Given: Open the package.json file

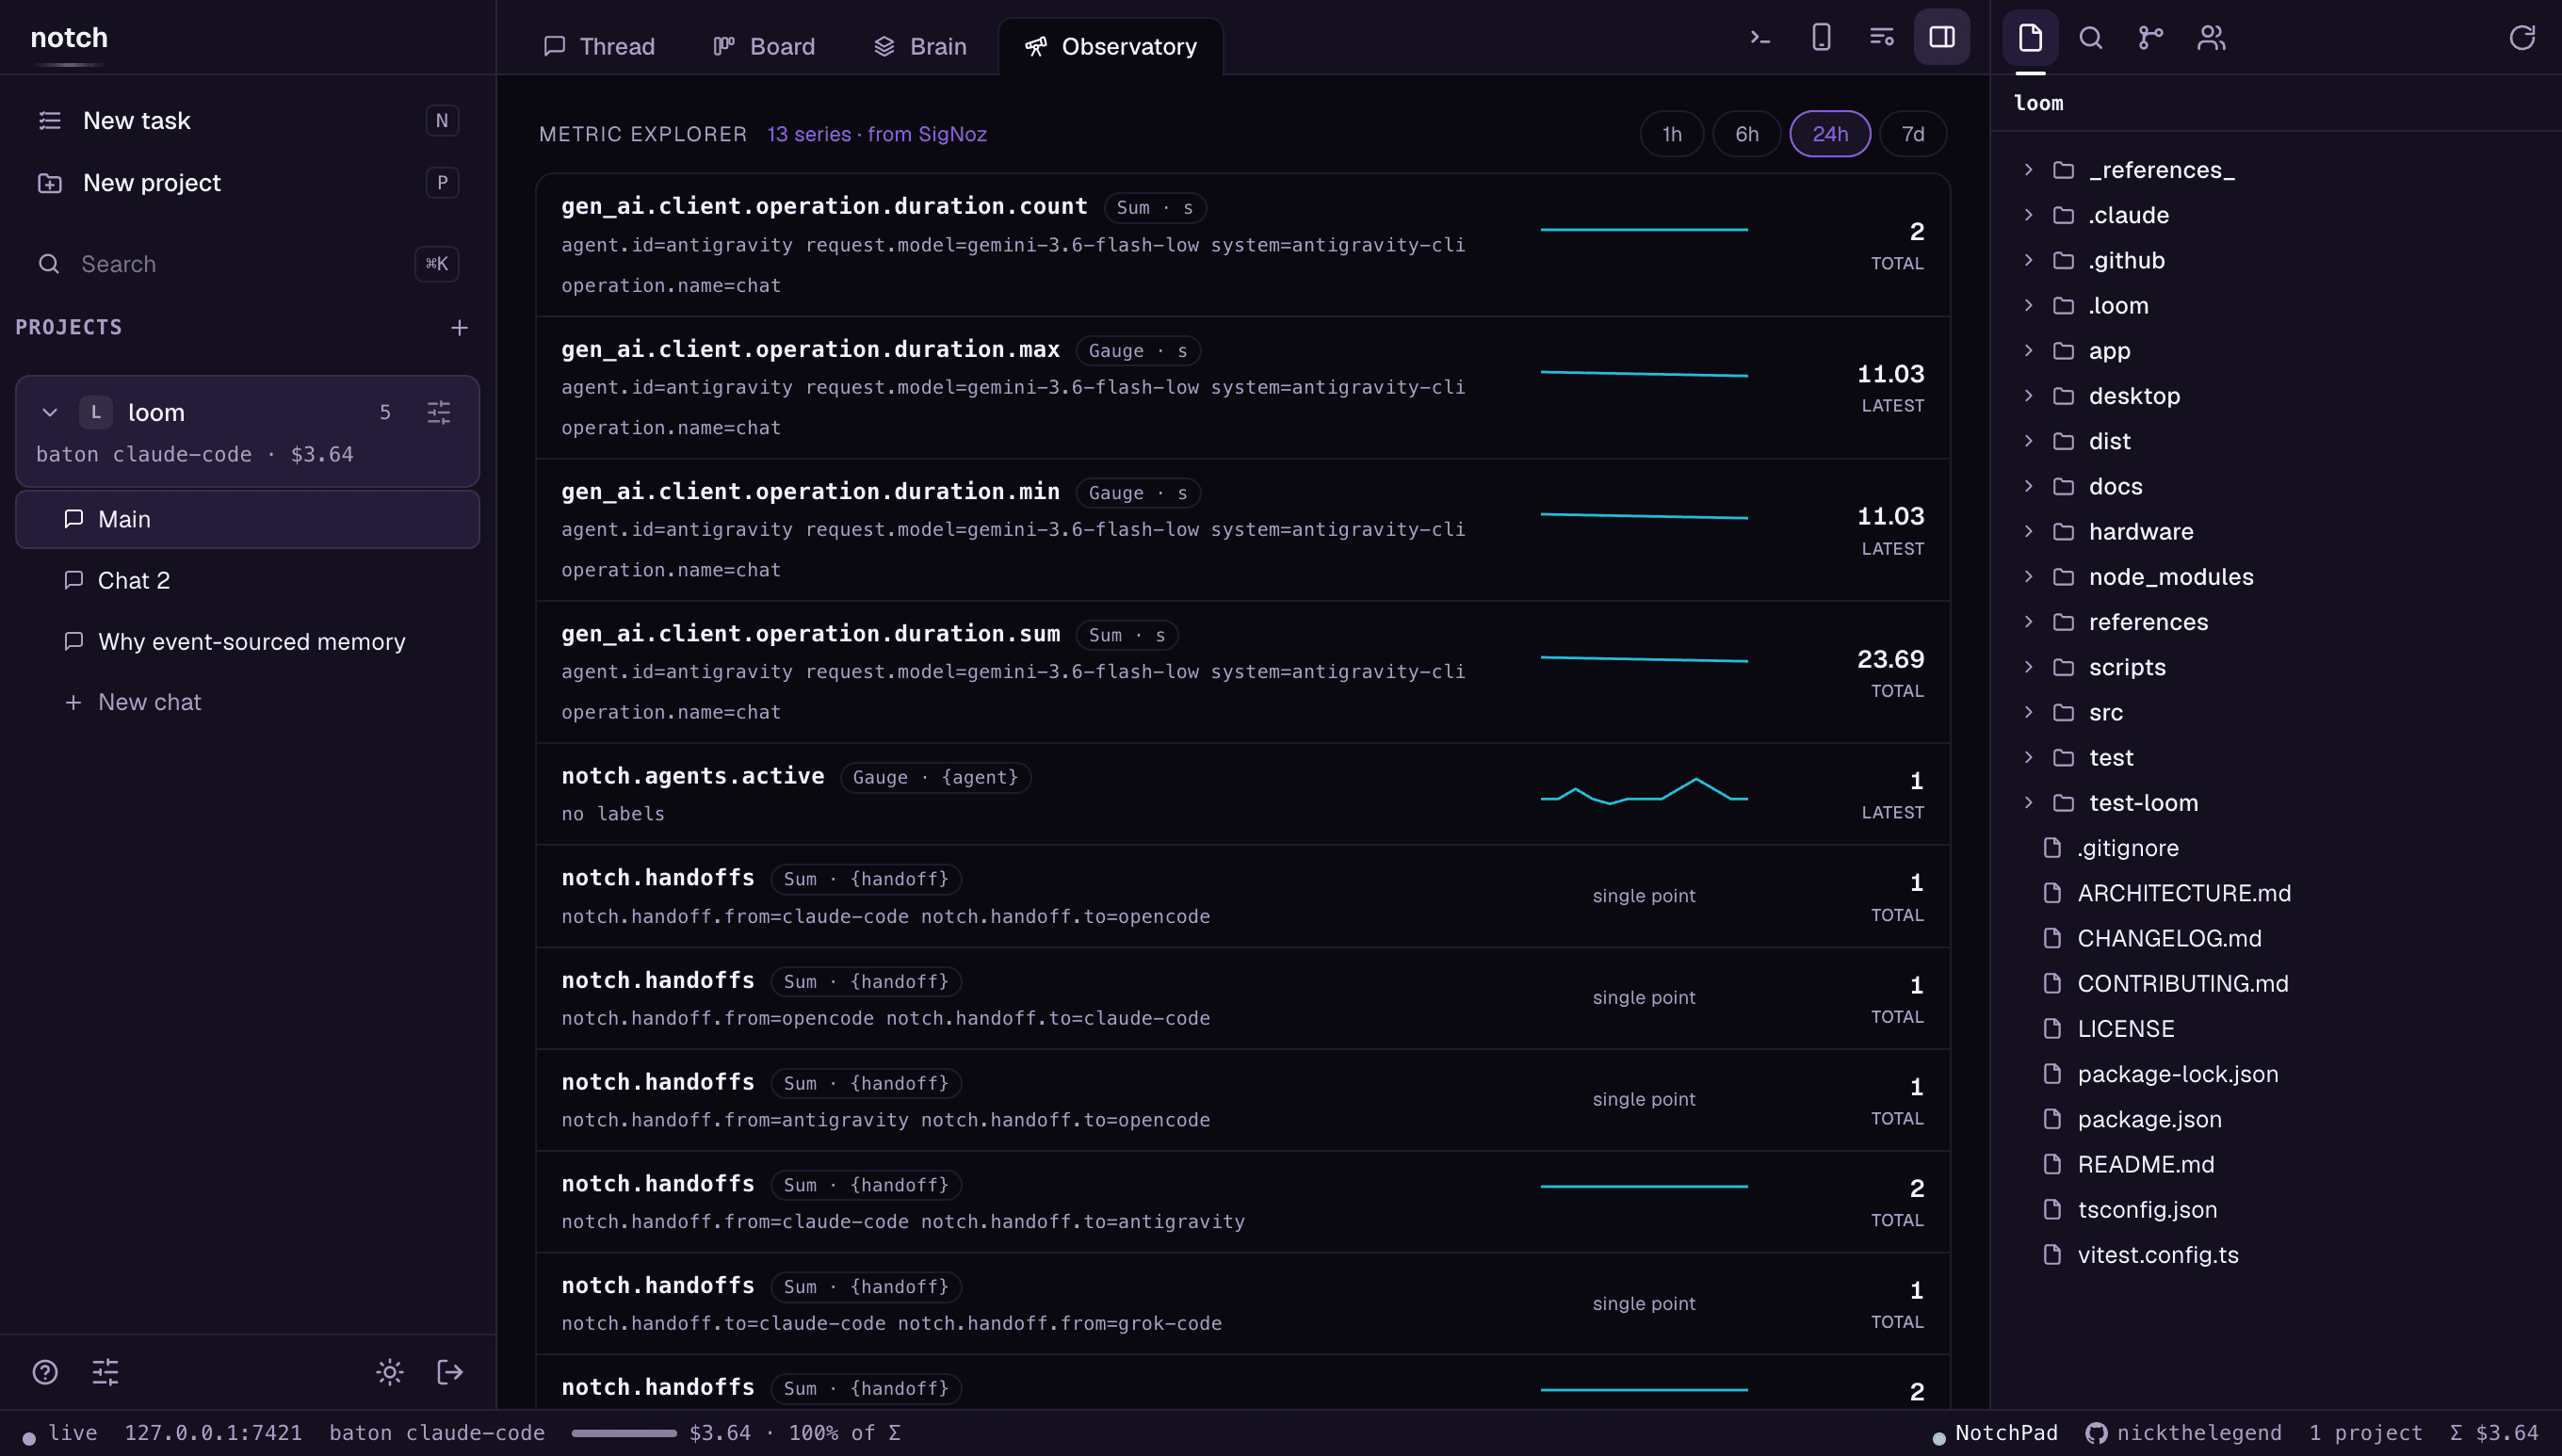Looking at the screenshot, I should point(2150,1119).
